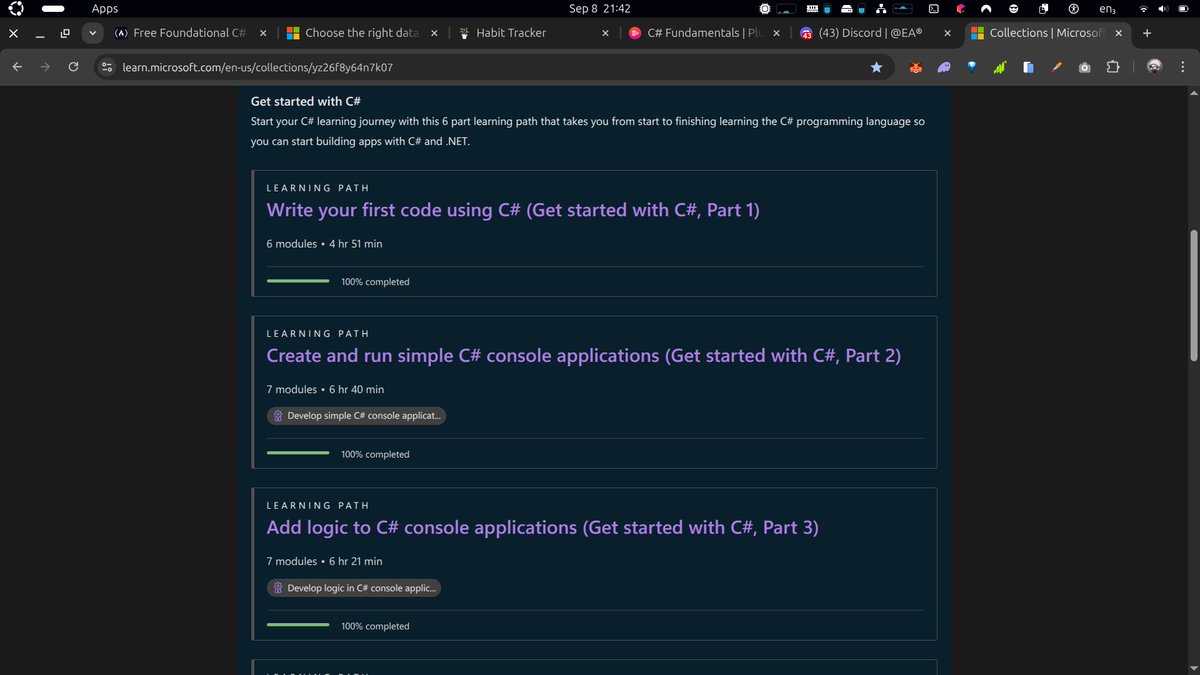The image size is (1200, 675).
Task: Open the camera screenshot extension
Action: [x=1085, y=67]
